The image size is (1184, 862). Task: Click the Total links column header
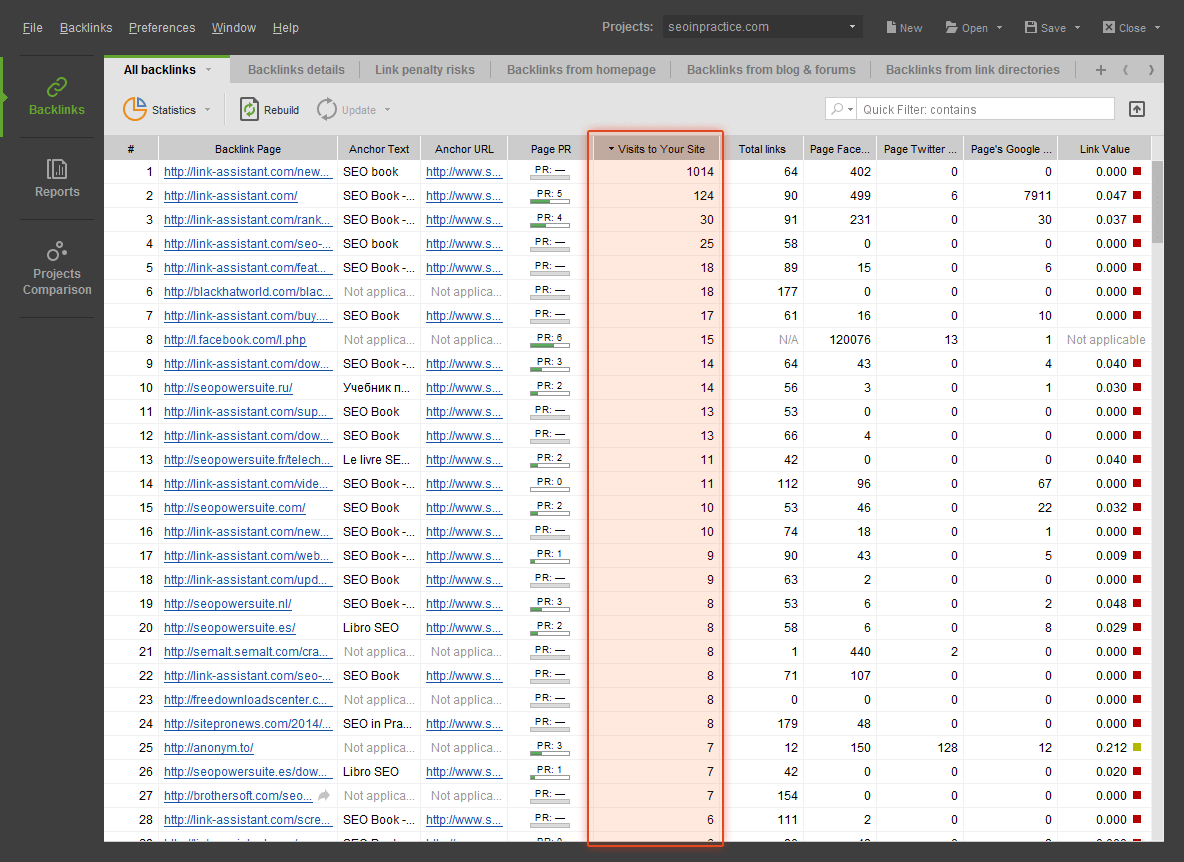(x=762, y=149)
